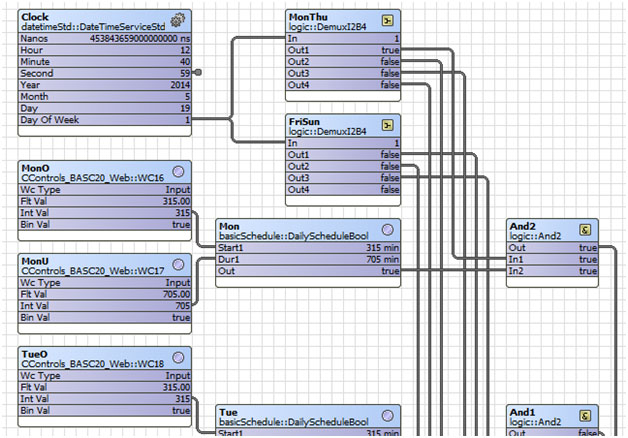This screenshot has height=438, width=628.
Task: Click the Second slot connector dot on Clock
Action: point(198,73)
